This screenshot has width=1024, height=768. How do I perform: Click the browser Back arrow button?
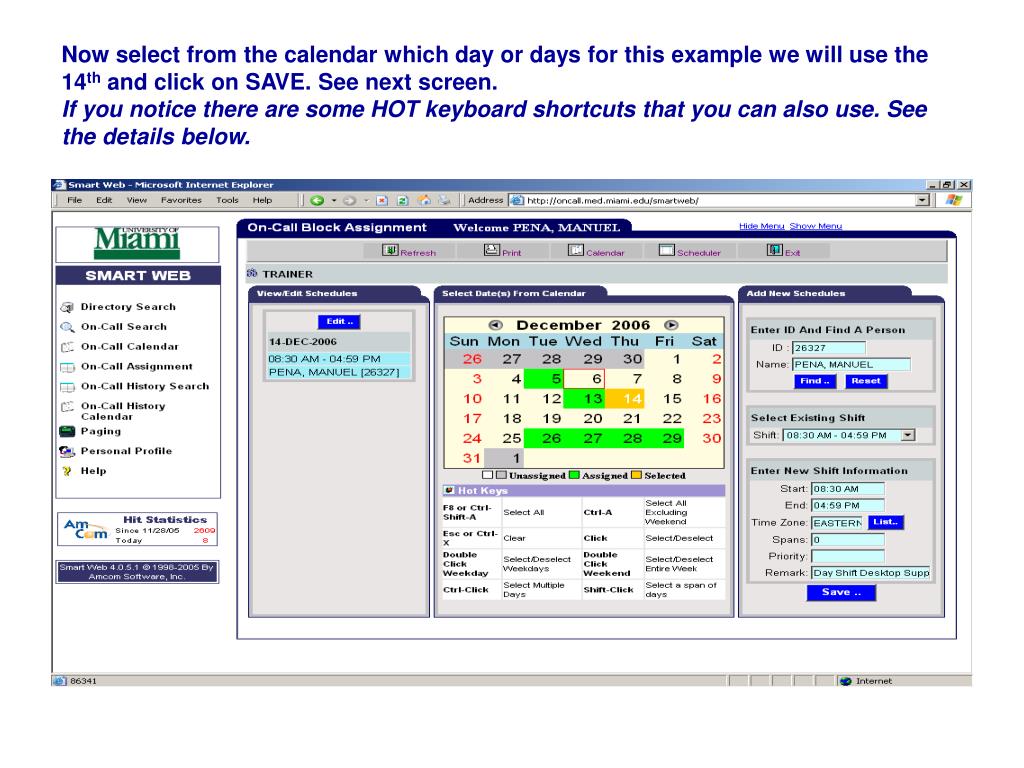click(317, 200)
